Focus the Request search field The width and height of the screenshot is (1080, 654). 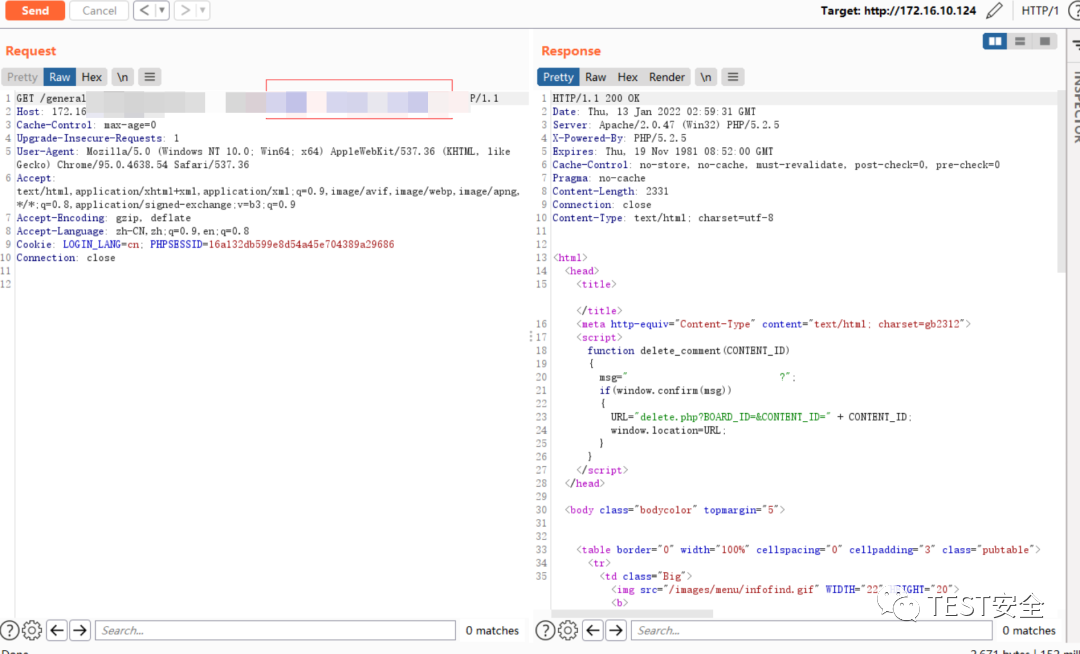275,630
